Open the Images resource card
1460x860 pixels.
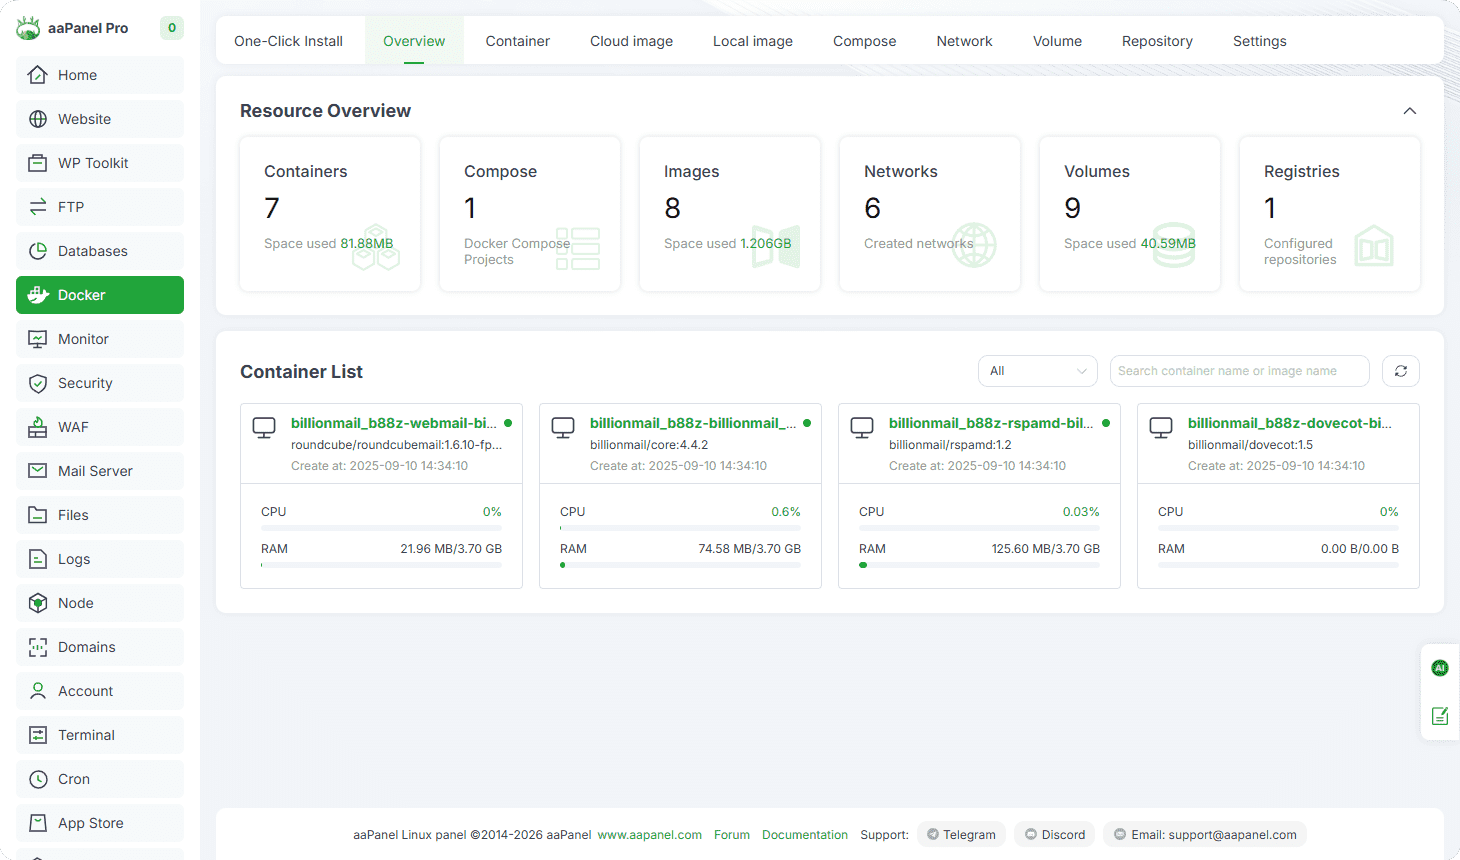730,214
